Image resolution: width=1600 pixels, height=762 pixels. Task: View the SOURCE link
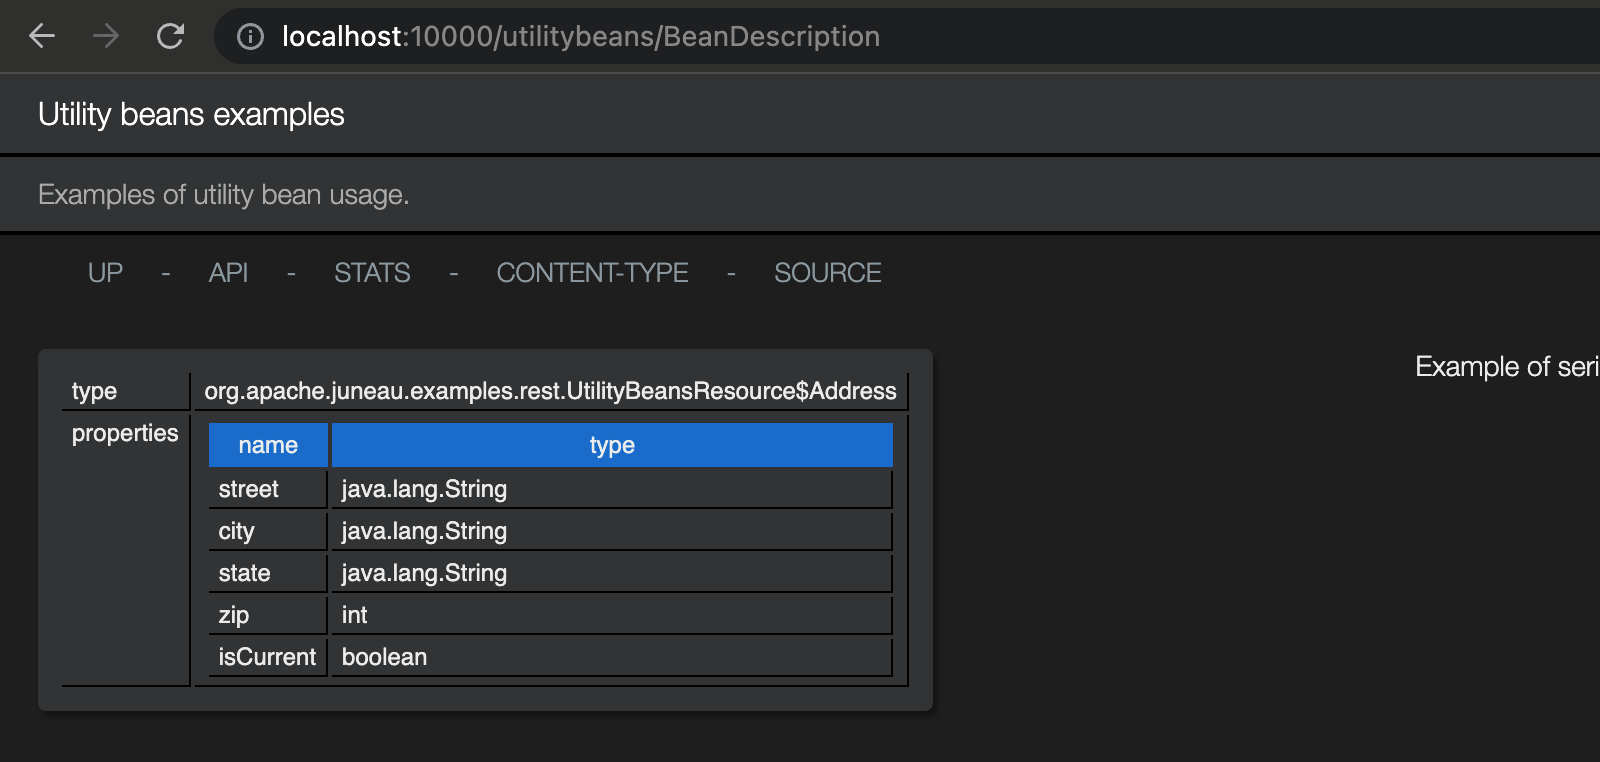[827, 273]
